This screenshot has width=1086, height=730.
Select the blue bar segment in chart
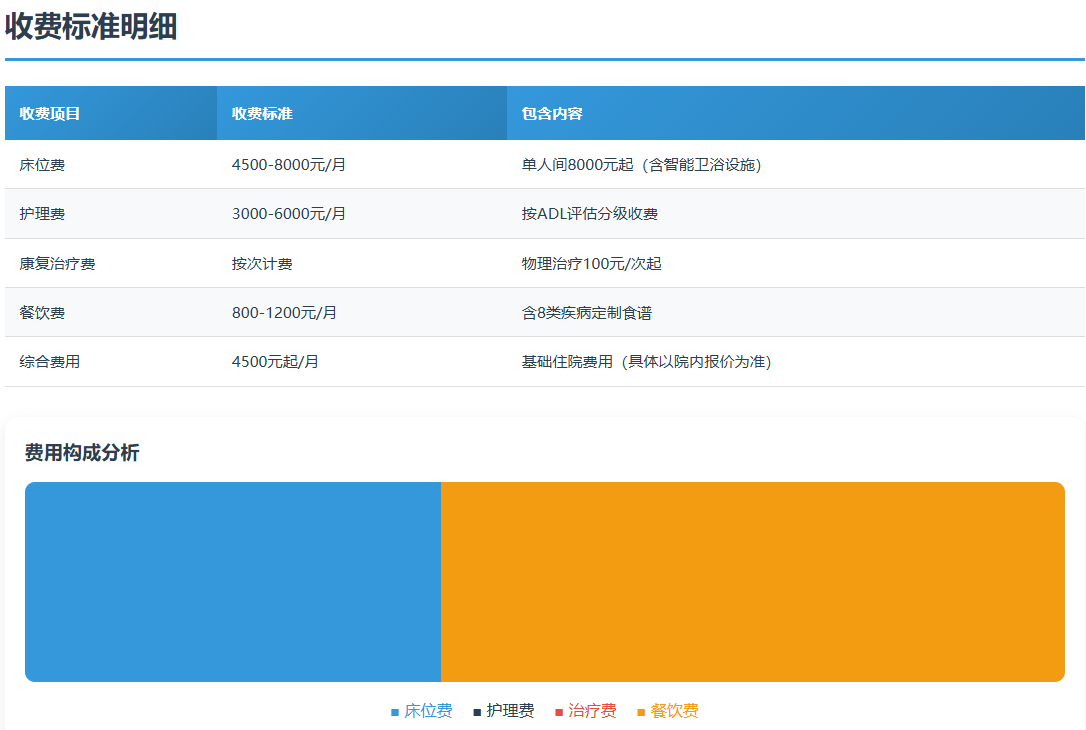click(233, 582)
